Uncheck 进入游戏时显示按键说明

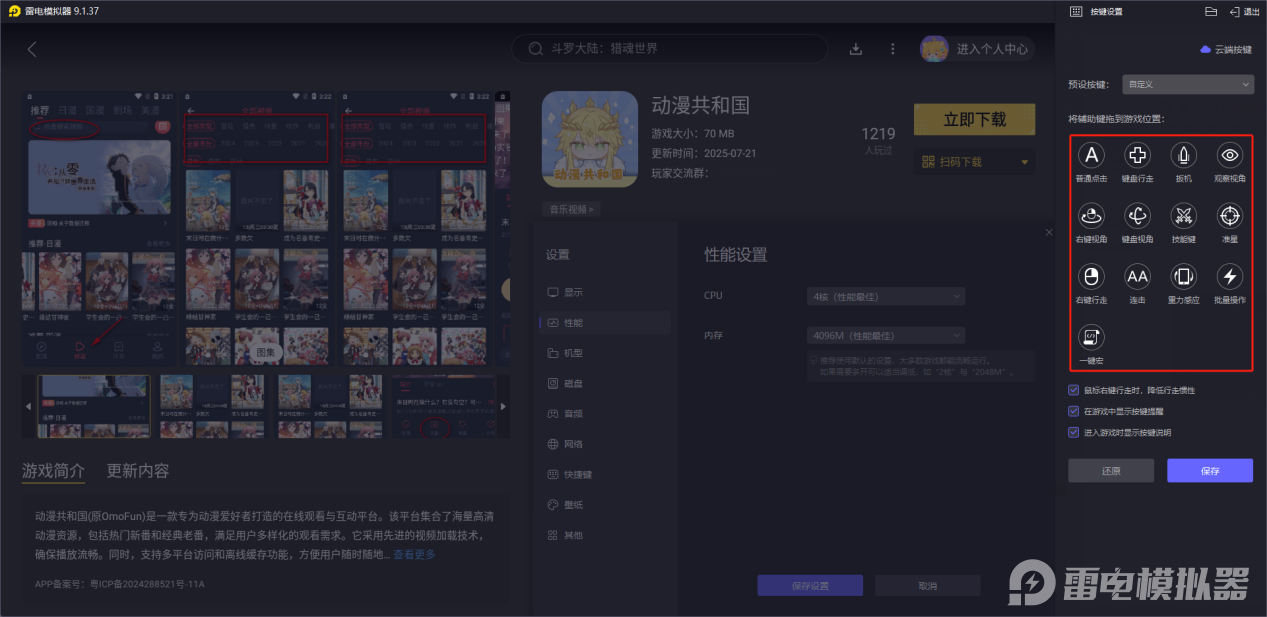tap(1073, 432)
